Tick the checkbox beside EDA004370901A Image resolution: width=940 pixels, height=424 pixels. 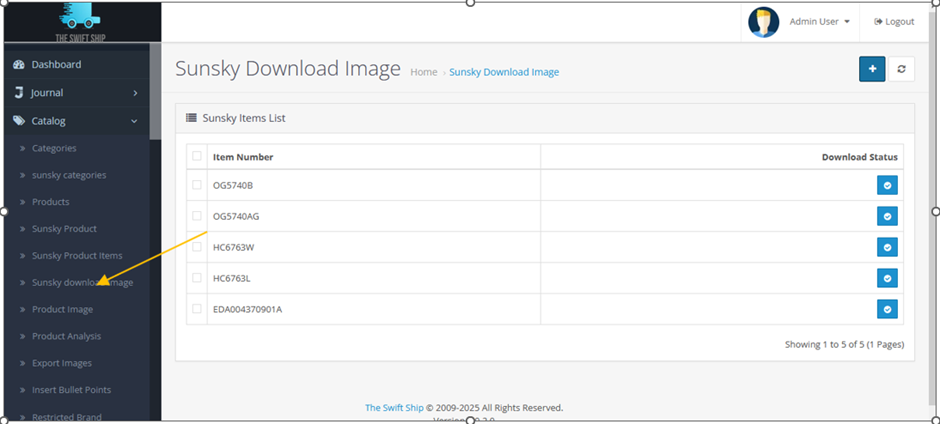[197, 309]
